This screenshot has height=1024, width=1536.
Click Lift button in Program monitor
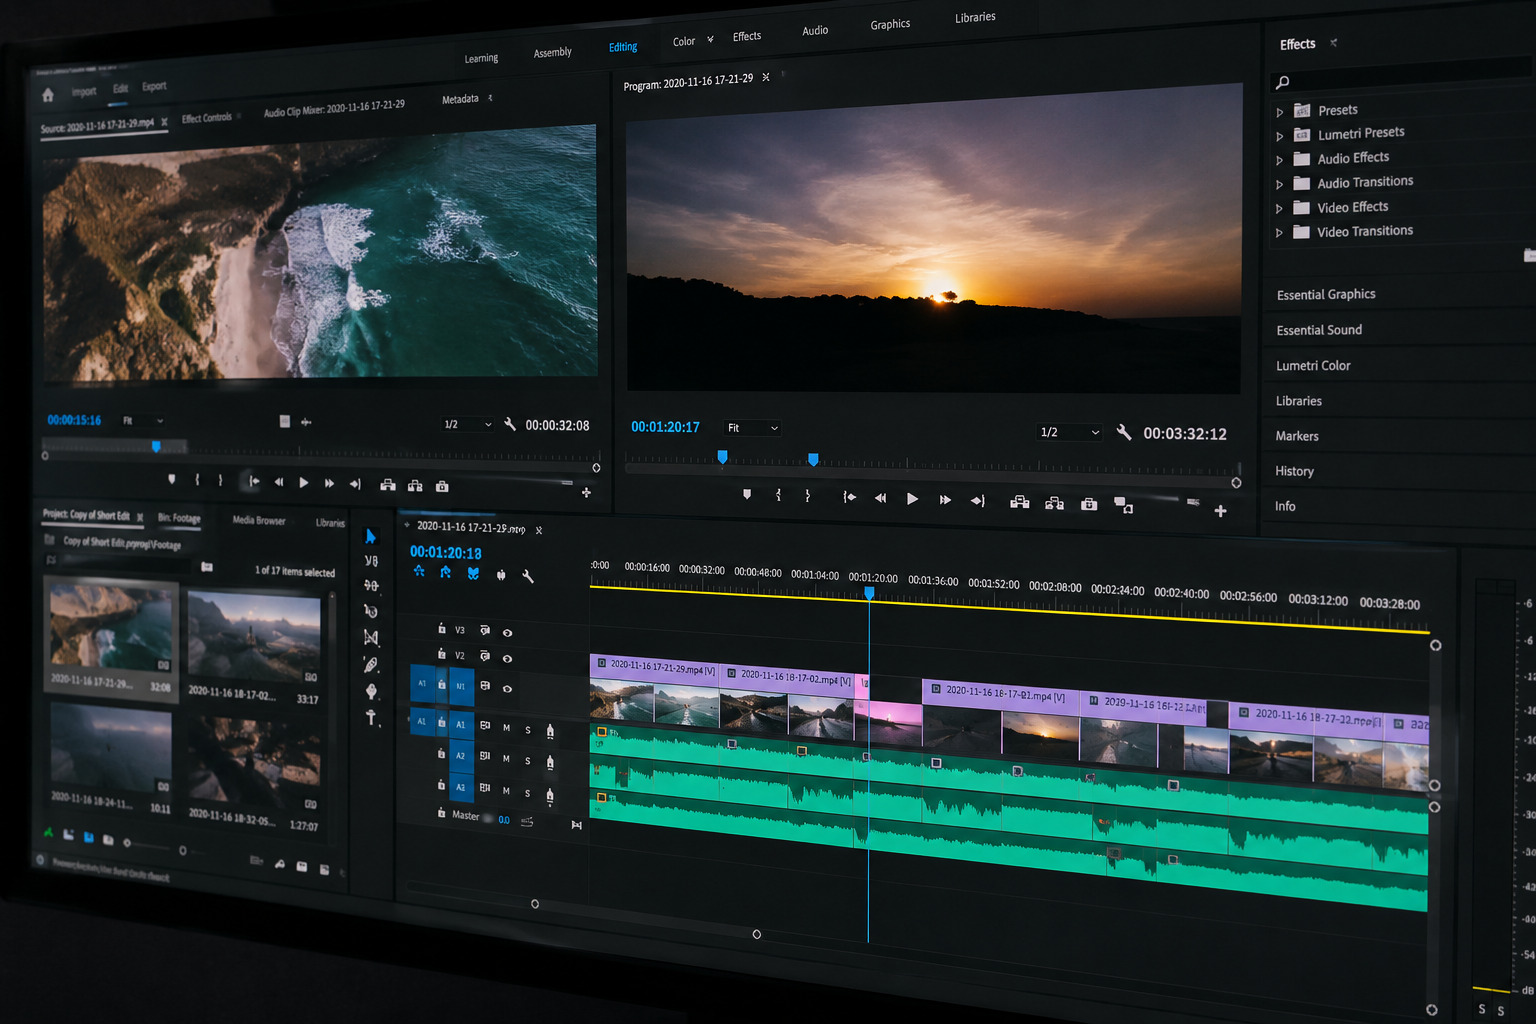point(1019,502)
